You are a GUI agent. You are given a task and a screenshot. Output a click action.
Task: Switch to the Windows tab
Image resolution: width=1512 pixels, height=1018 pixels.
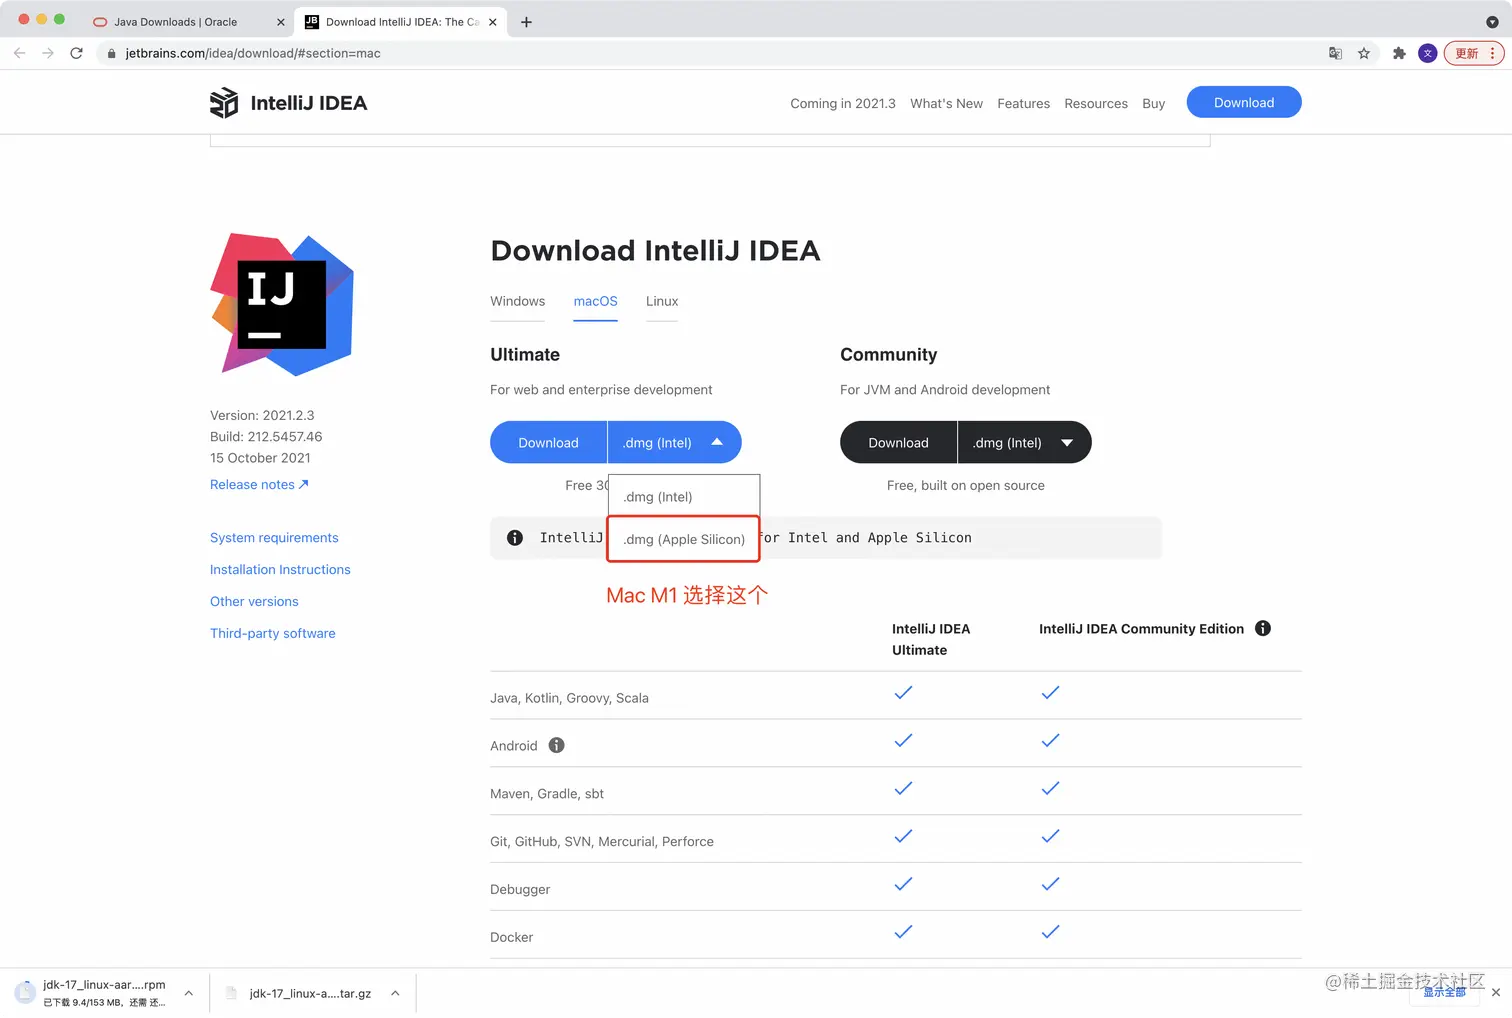coord(517,301)
